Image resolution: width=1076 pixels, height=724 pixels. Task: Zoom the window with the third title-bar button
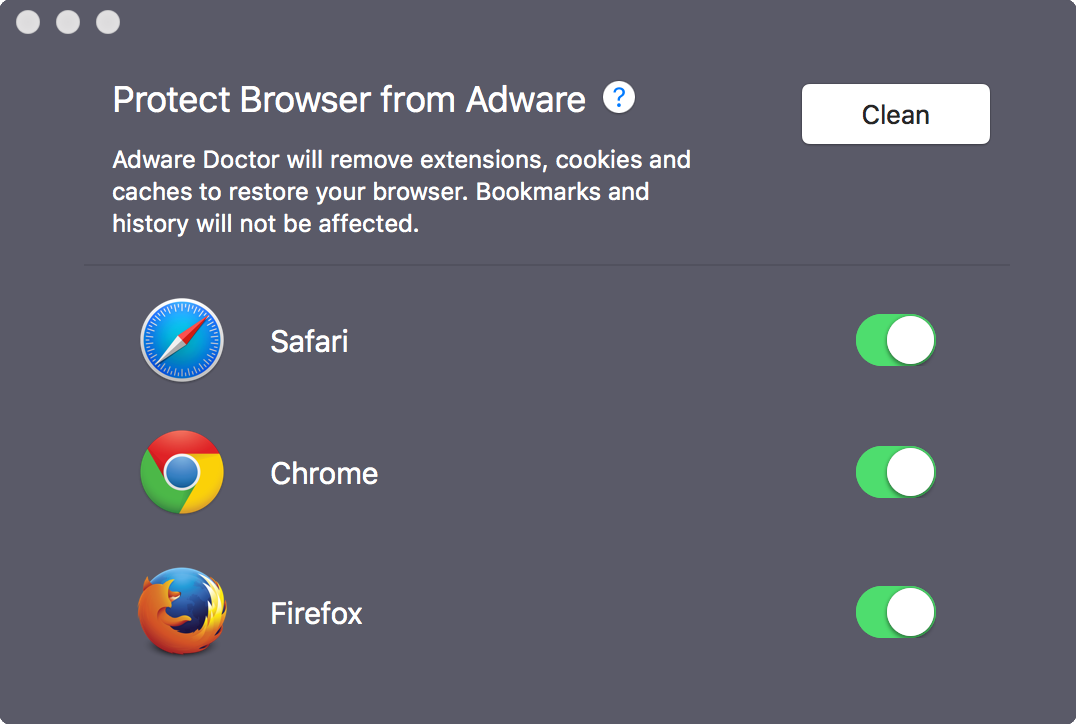click(x=107, y=22)
